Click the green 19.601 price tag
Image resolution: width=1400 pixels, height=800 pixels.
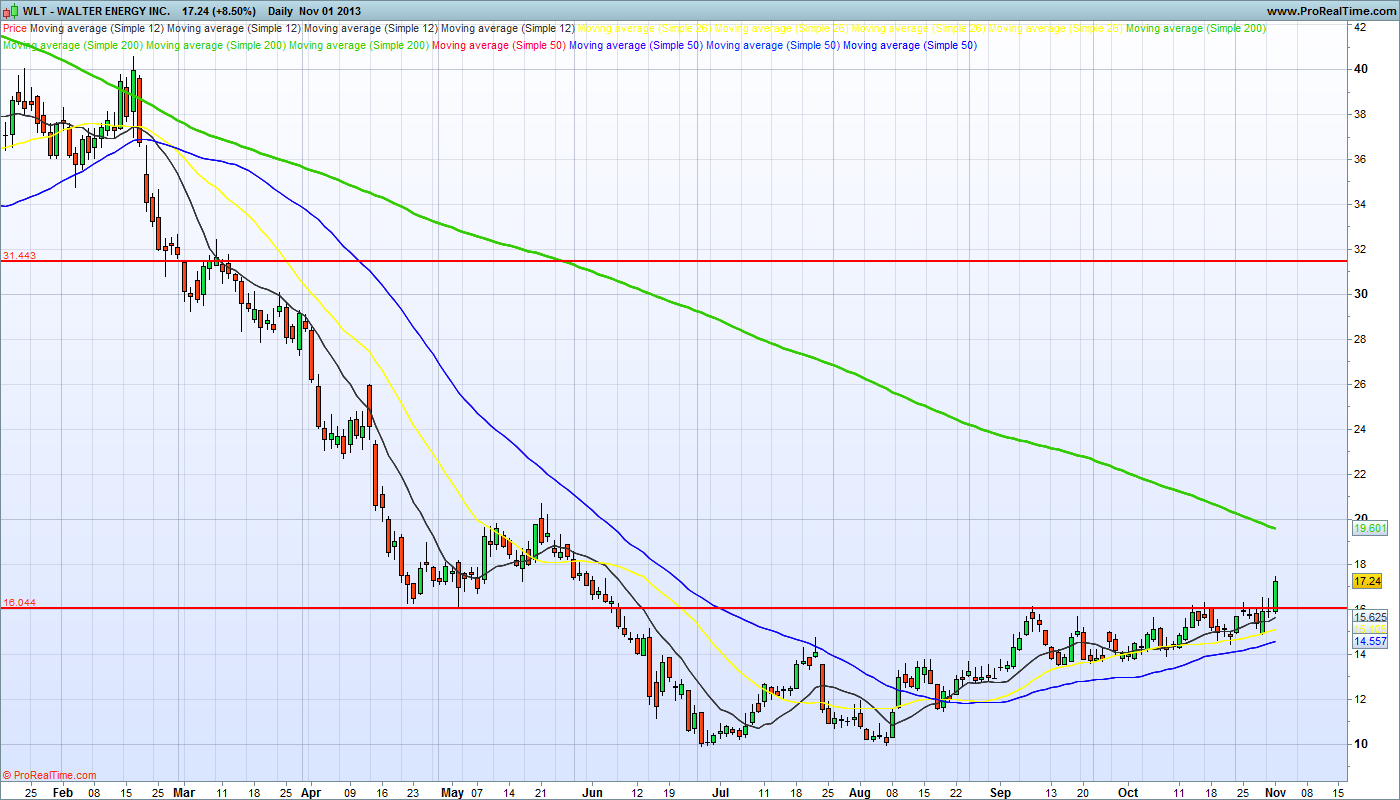(x=1369, y=528)
